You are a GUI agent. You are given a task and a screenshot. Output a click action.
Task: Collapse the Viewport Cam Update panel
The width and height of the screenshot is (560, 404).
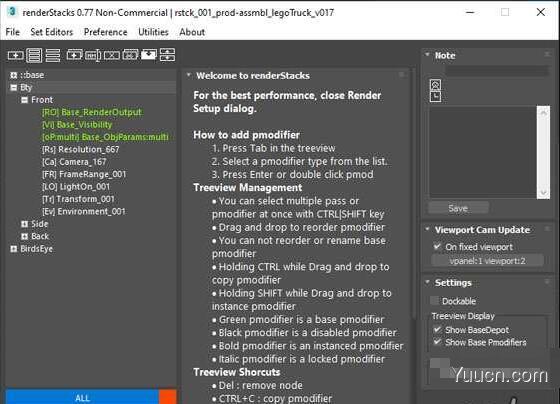(x=427, y=229)
